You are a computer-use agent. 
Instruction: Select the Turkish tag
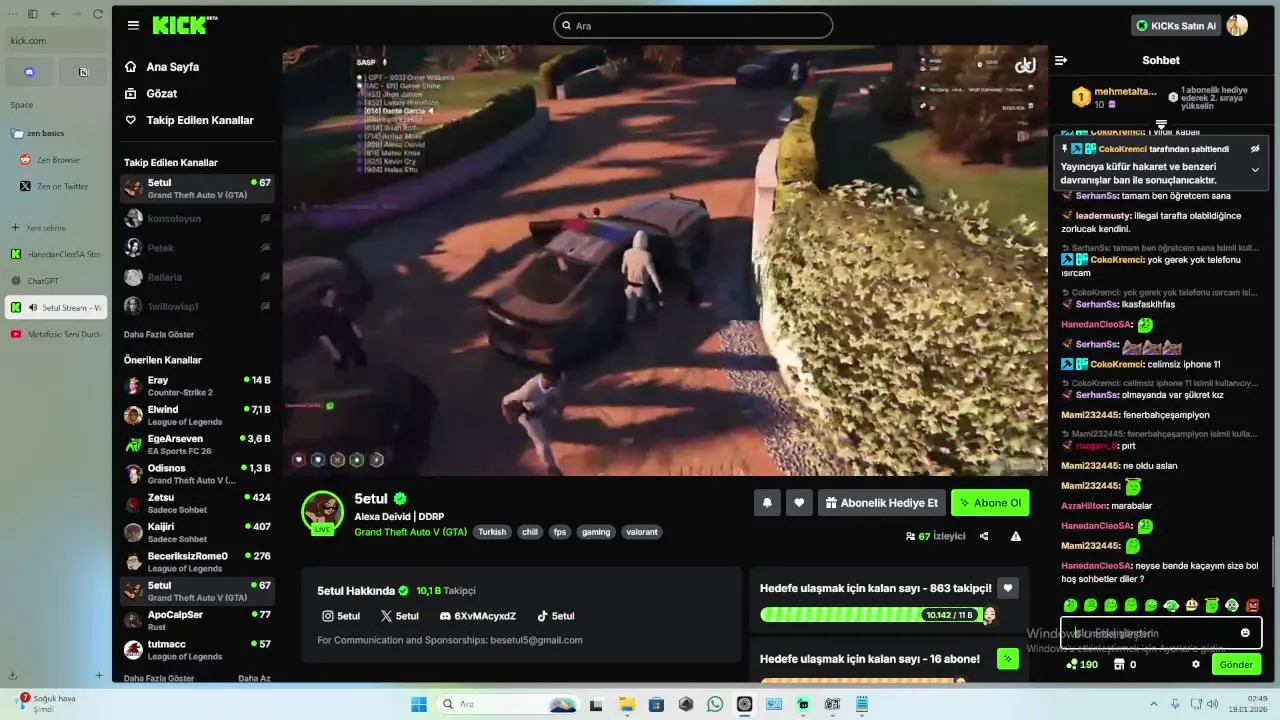pos(492,532)
